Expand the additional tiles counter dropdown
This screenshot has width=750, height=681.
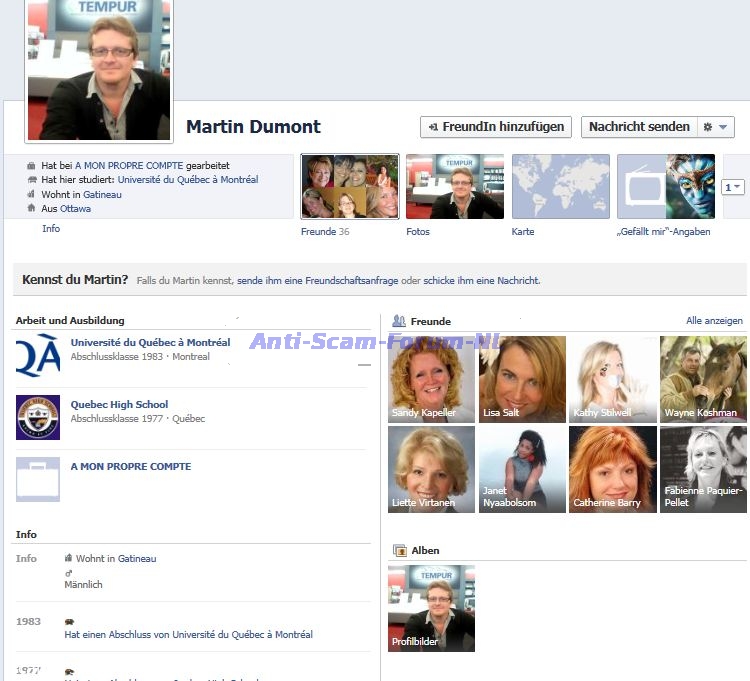732,187
